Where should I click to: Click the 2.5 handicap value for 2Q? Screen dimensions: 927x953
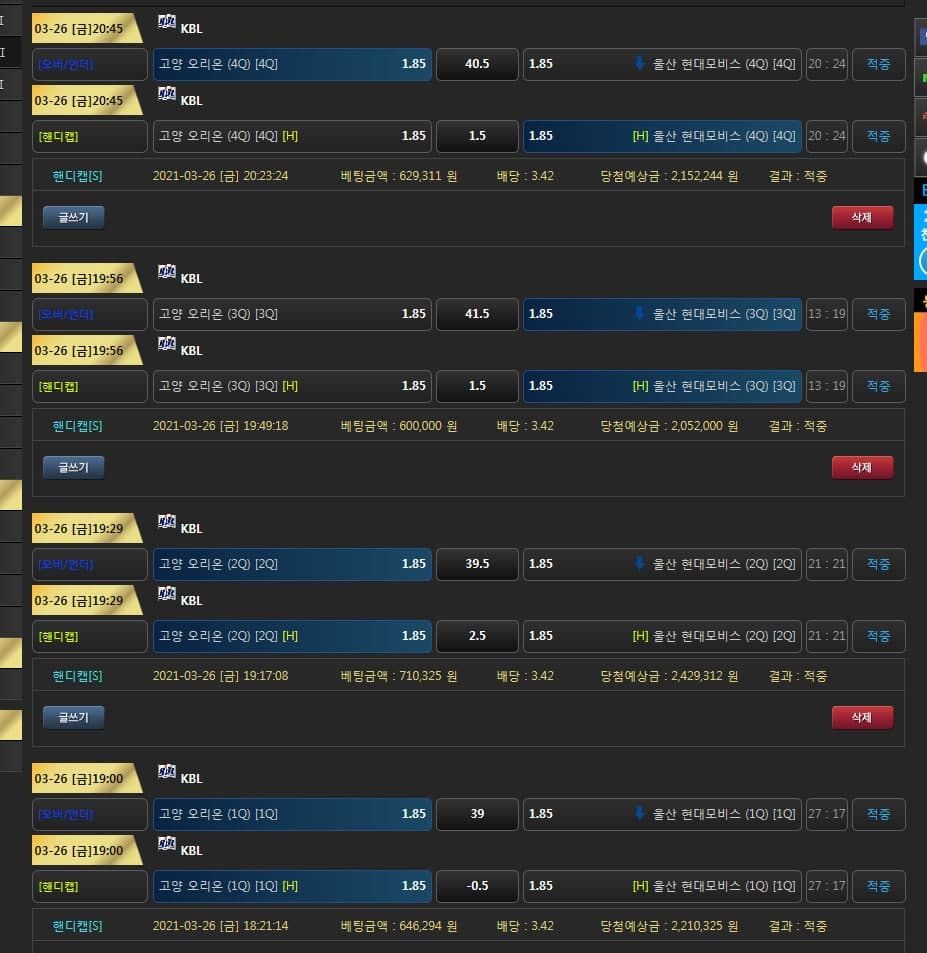coord(477,636)
